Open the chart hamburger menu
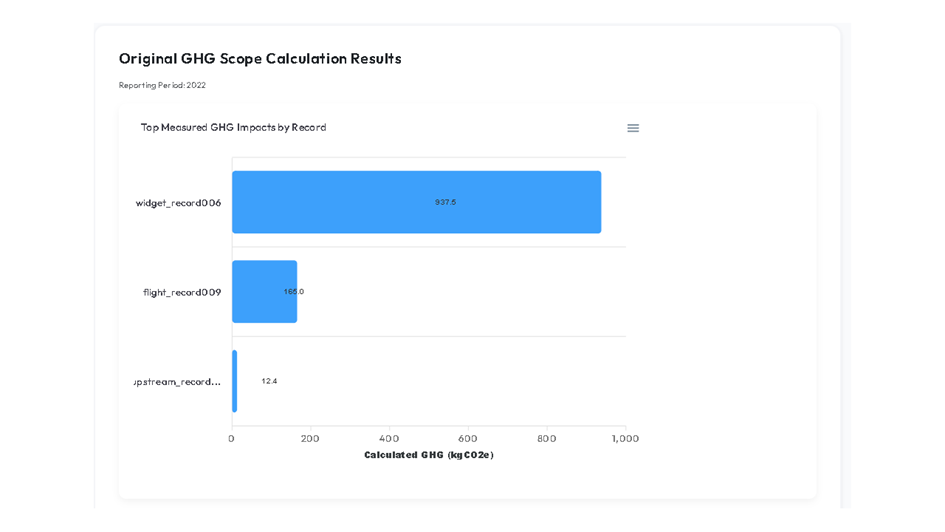 tap(633, 128)
